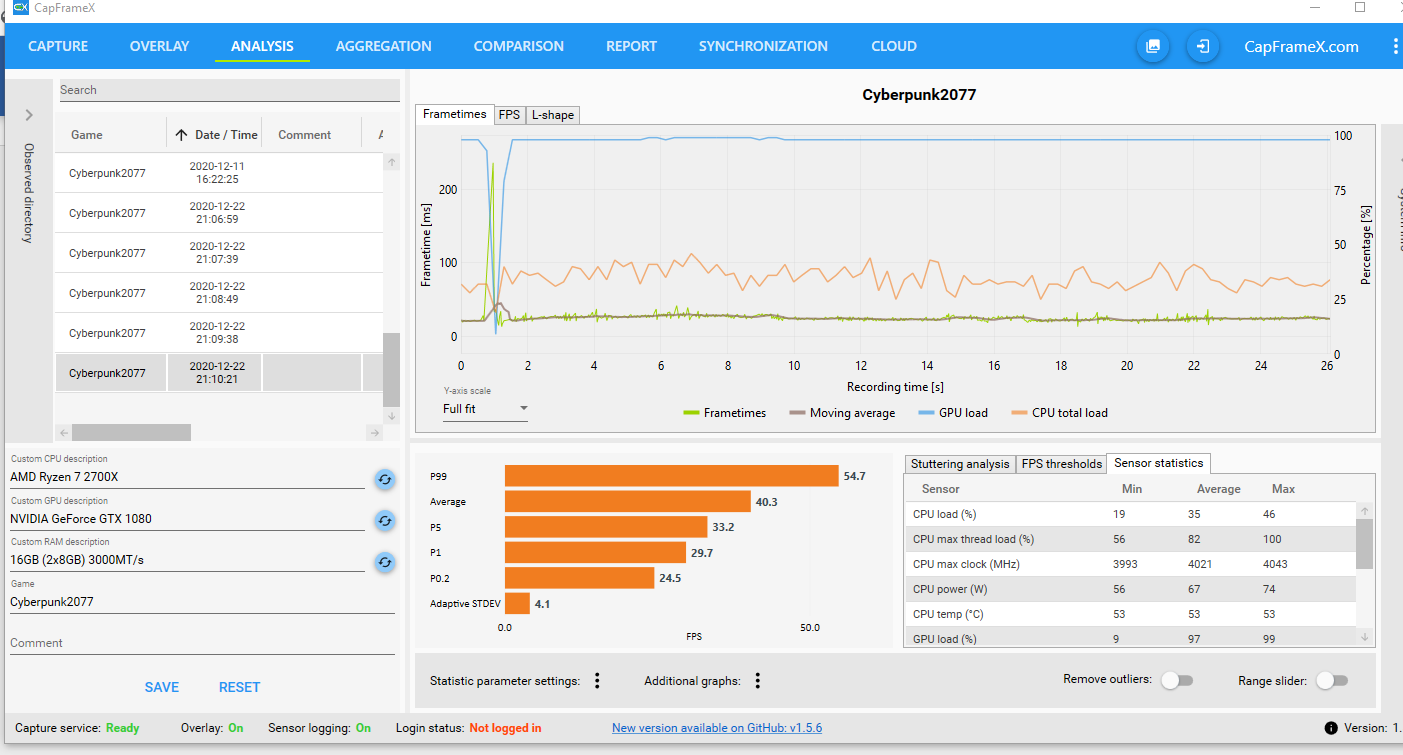The height and width of the screenshot is (755, 1403).
Task: Refresh the Custom GPU description
Action: (384, 520)
